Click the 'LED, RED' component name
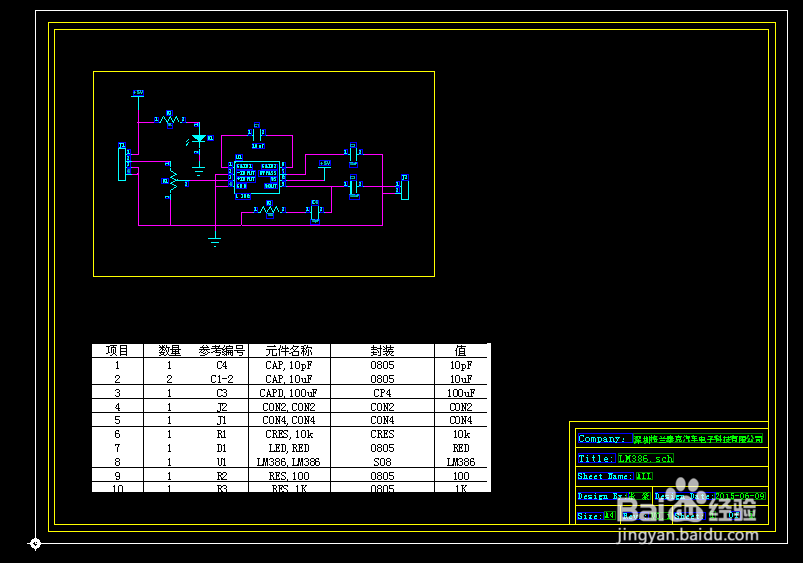Screen dimensions: 803x563 pyautogui.click(x=289, y=448)
